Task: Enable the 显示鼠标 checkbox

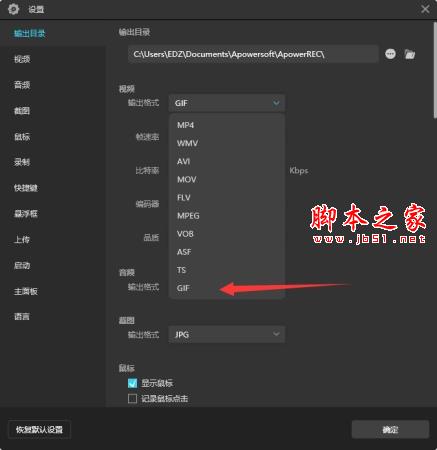Action: click(x=132, y=383)
